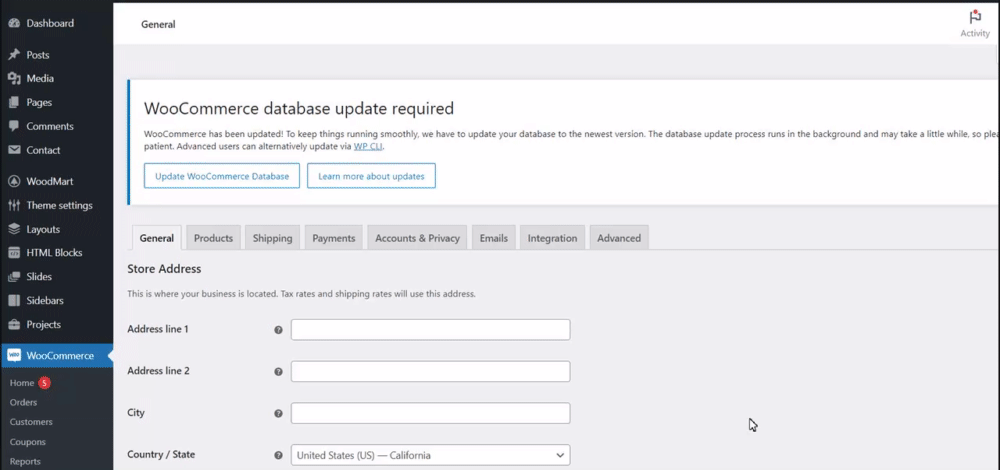Click the Contact envelope icon
Viewport: 1000px width, 470px height.
point(14,151)
